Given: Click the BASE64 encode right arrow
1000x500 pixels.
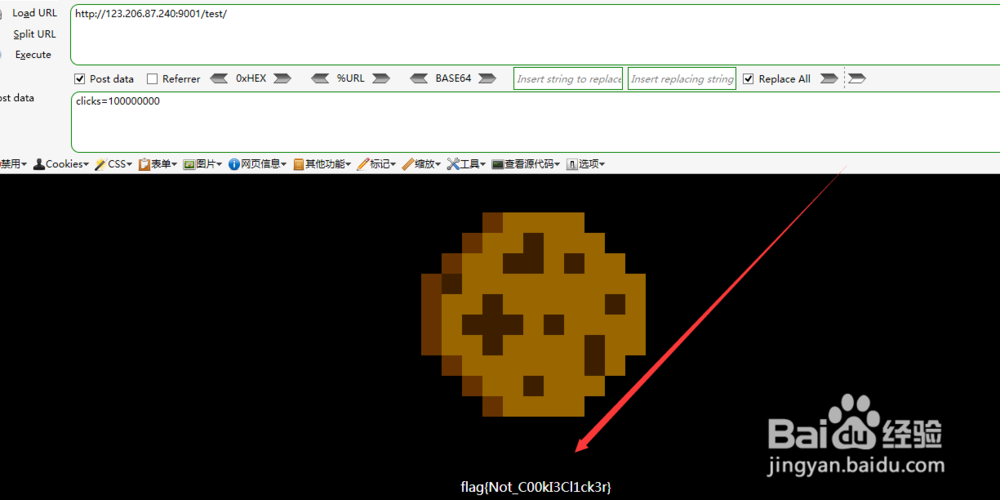Looking at the screenshot, I should point(487,78).
